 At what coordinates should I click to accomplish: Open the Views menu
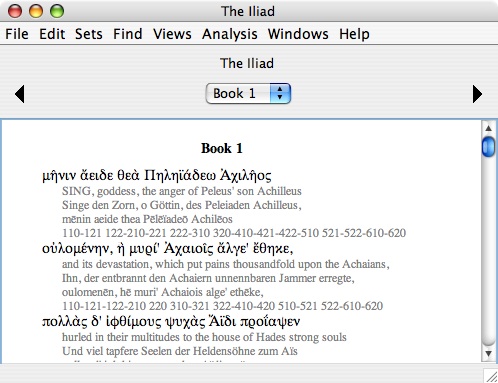172,34
